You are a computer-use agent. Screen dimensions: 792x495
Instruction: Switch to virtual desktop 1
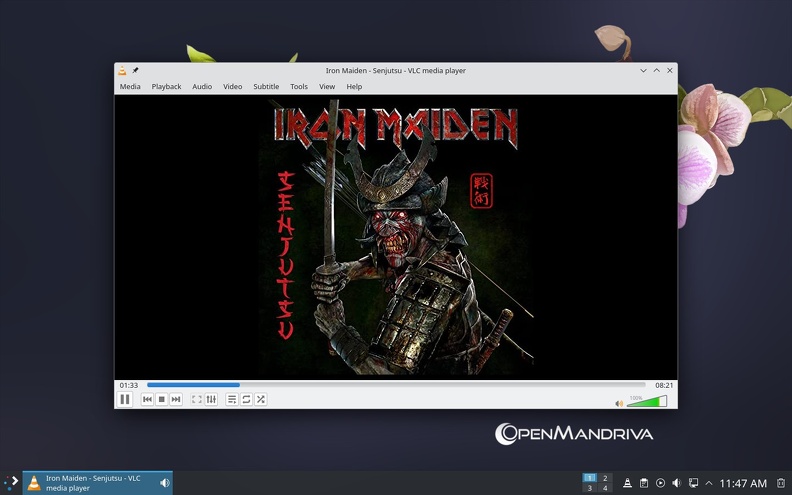[589, 477]
